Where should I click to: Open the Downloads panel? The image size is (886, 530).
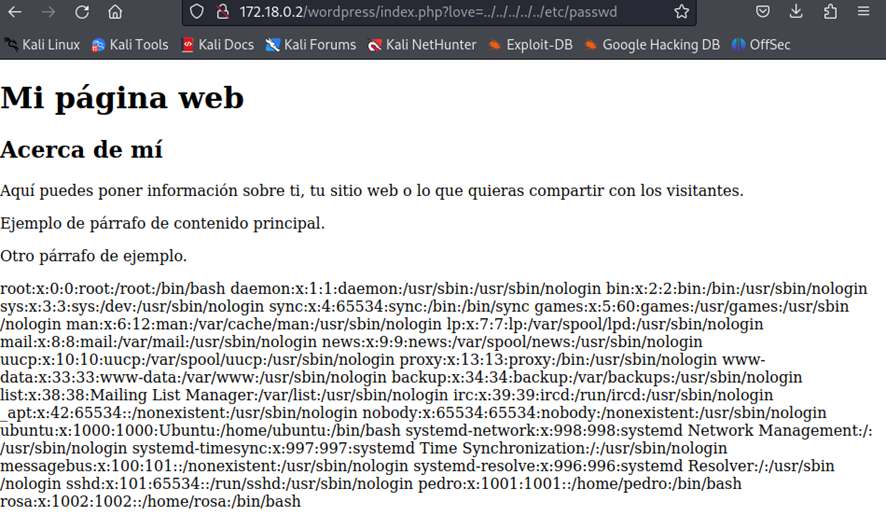[x=796, y=11]
